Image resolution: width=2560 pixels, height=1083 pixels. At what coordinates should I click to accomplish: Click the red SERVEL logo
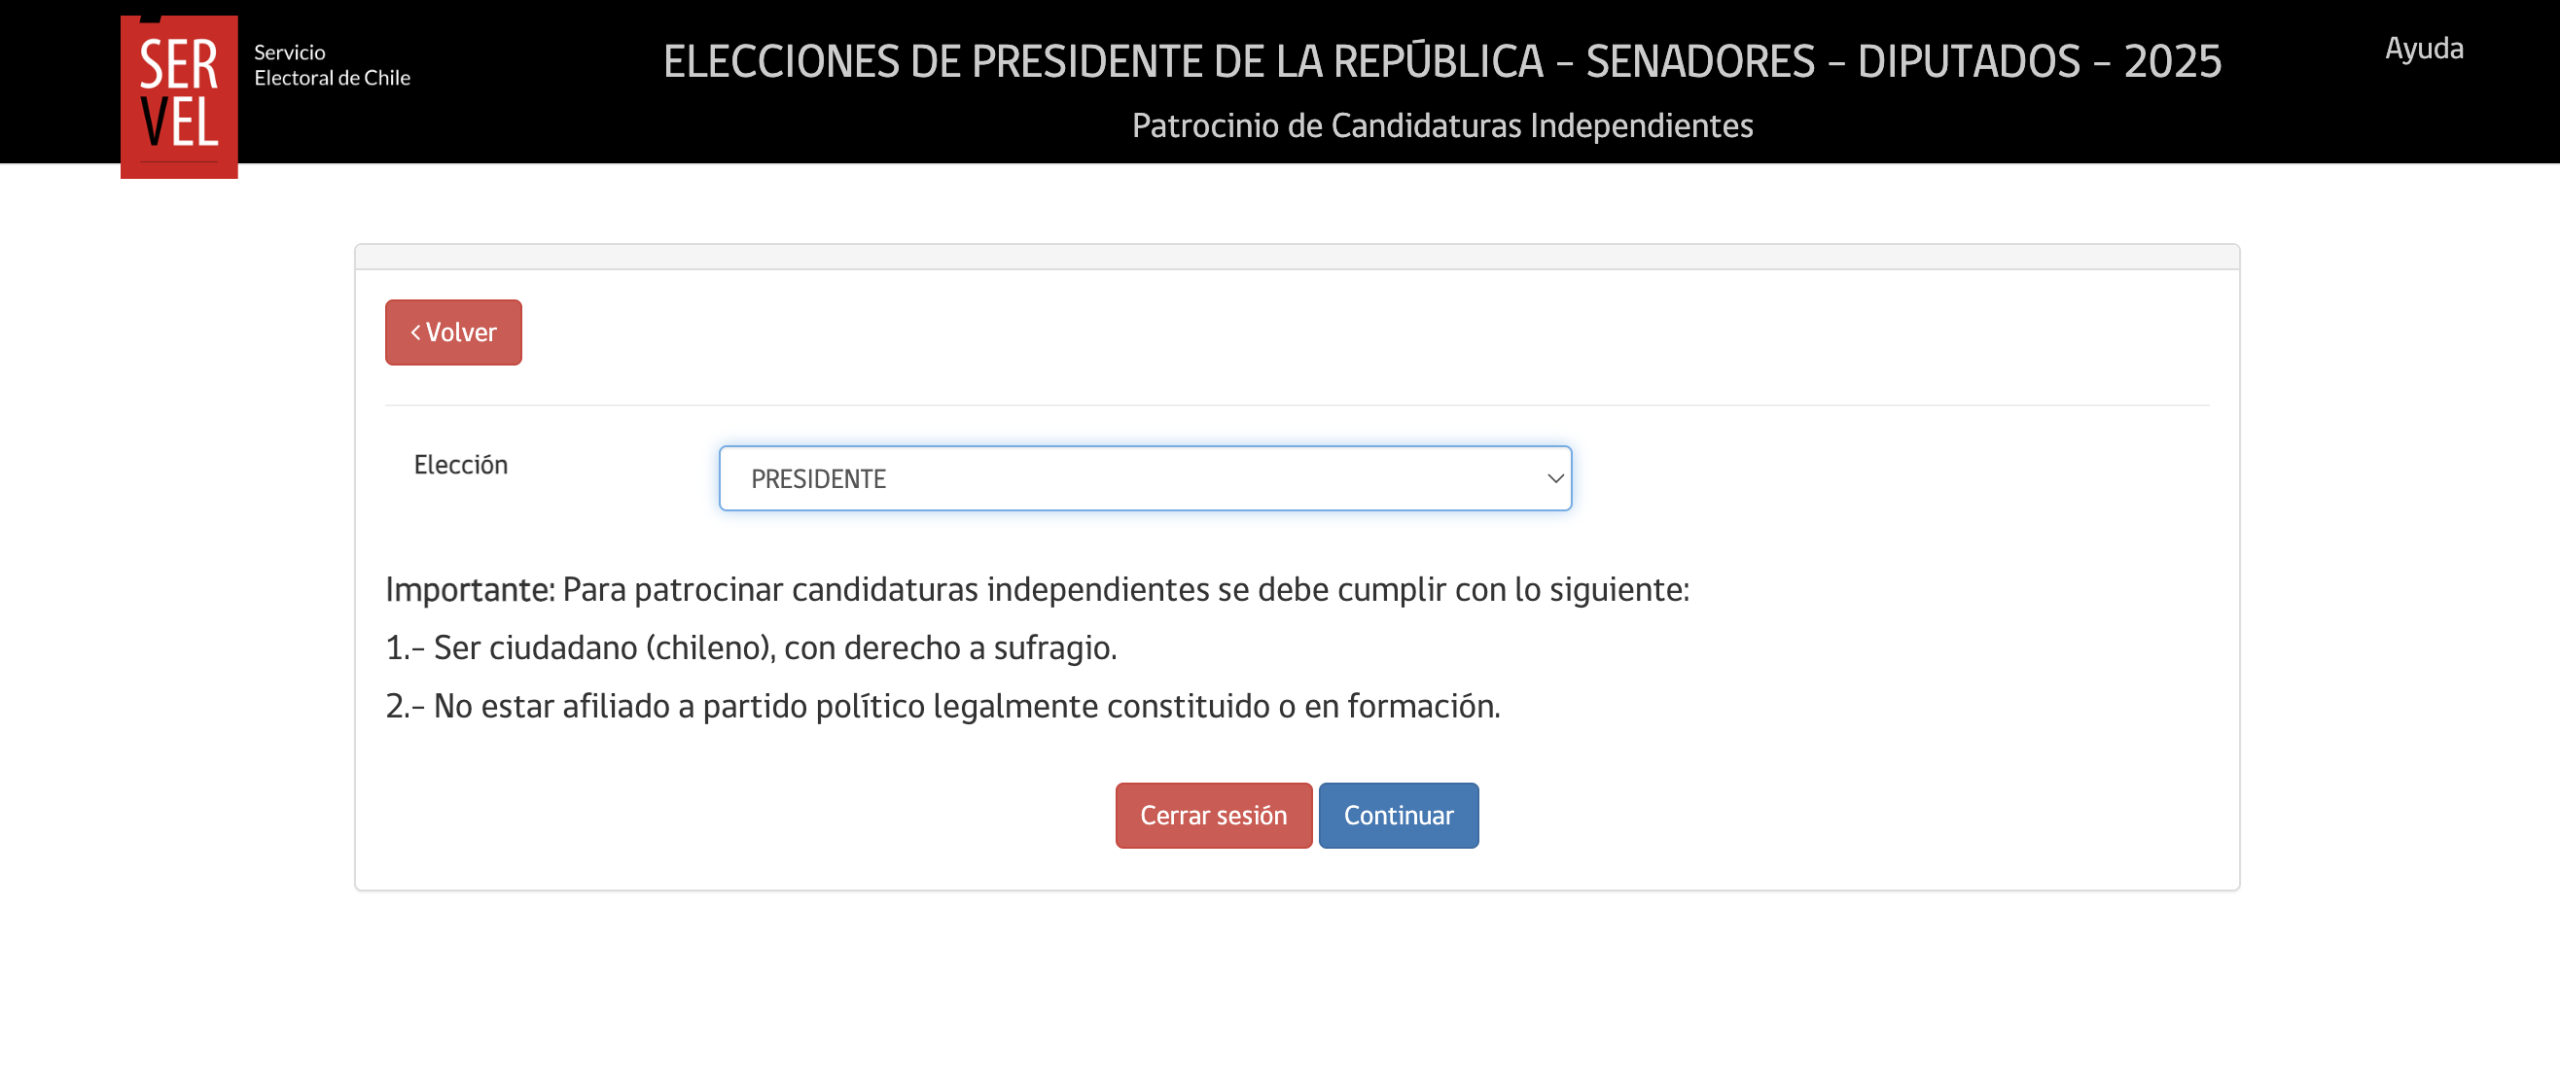(x=179, y=96)
